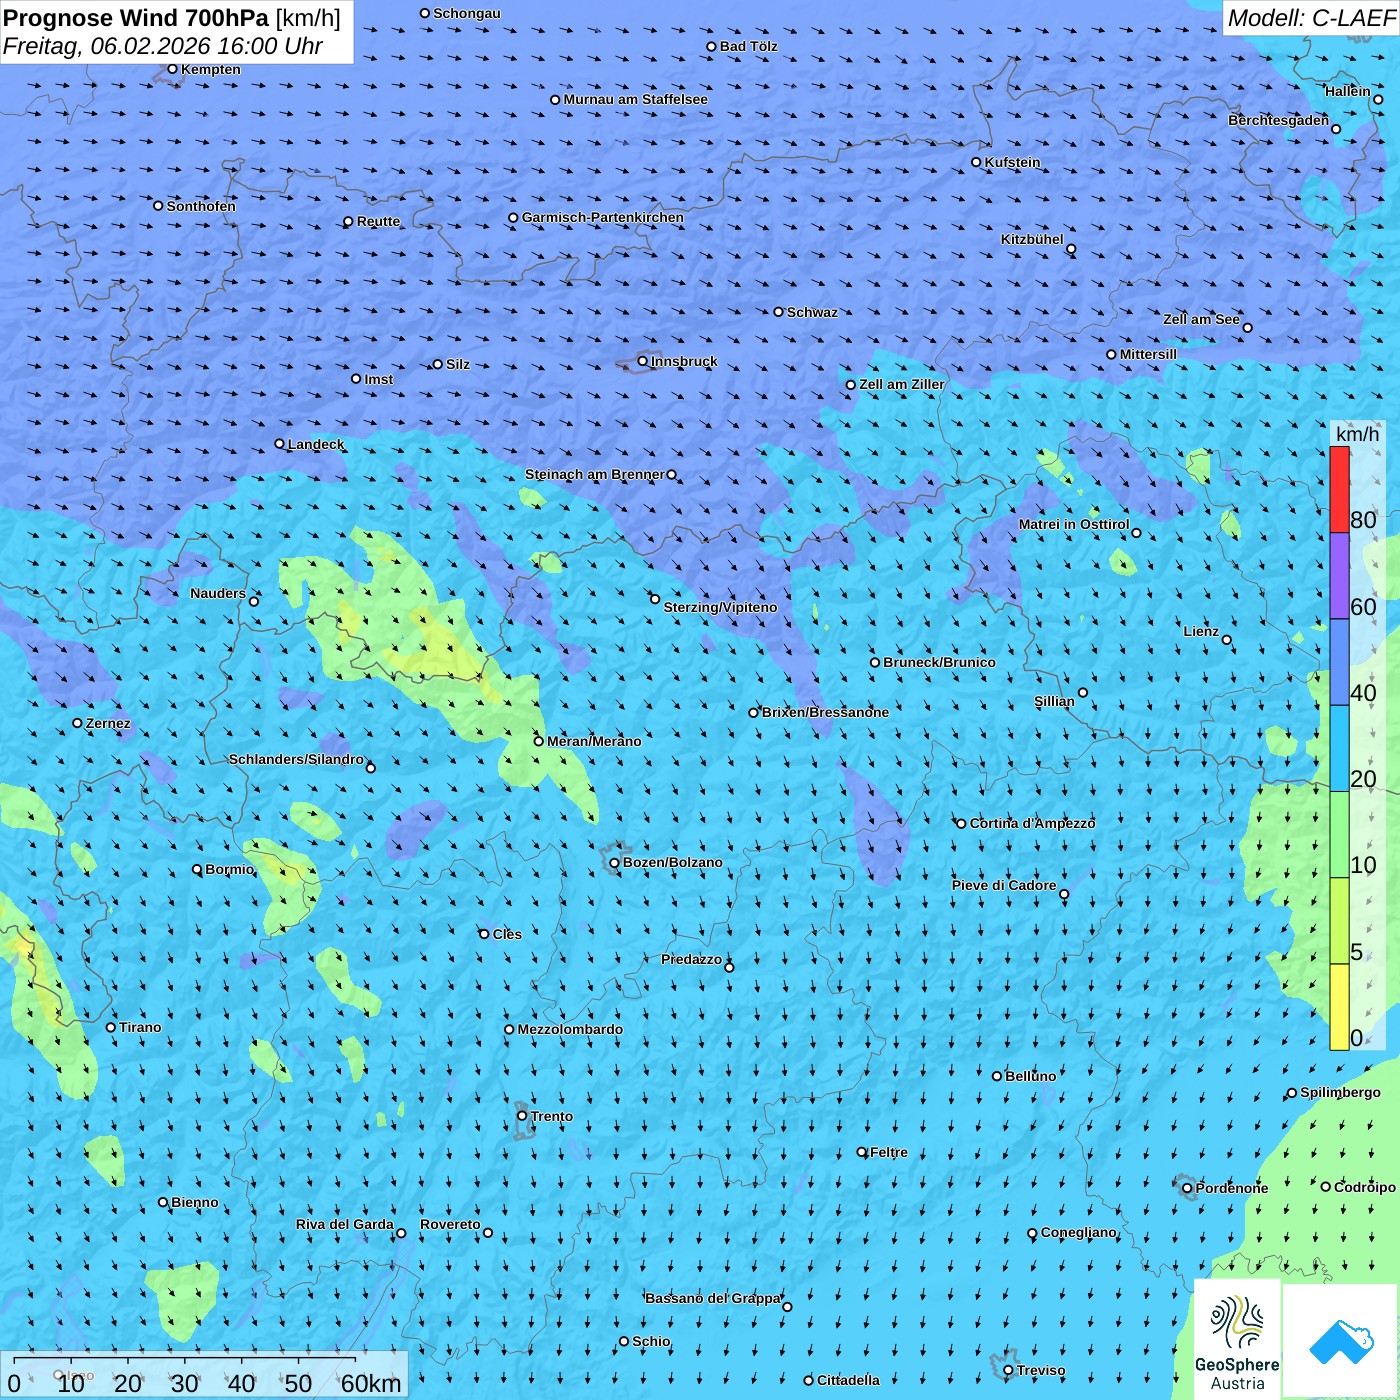The width and height of the screenshot is (1400, 1400).
Task: Click the Riva del Garda label
Action: (345, 1224)
